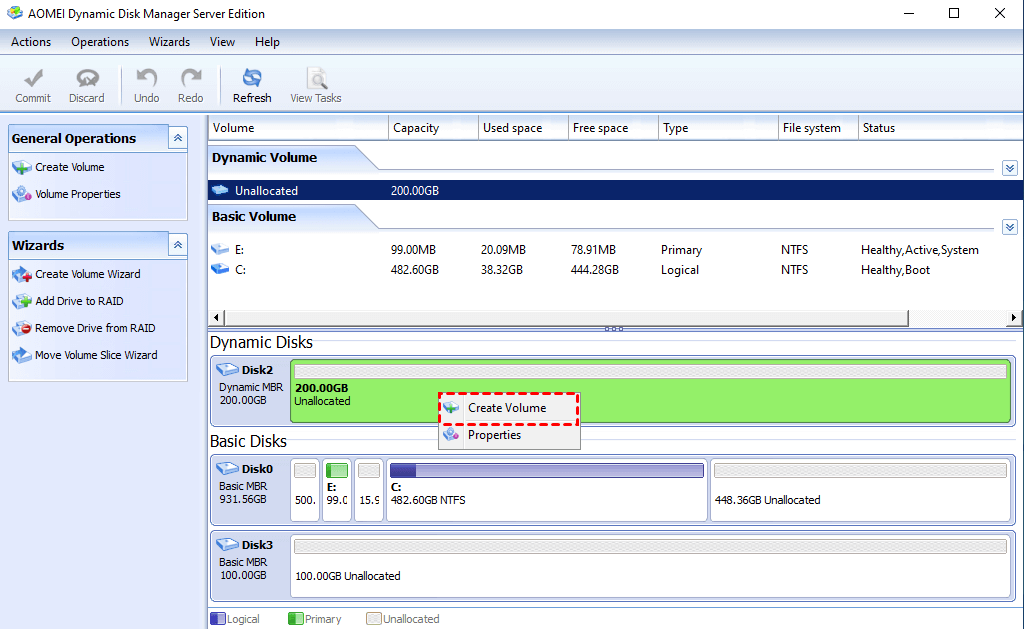This screenshot has height=629, width=1024.
Task: Click the Create Volume icon in General Operations
Action: click(x=22, y=167)
